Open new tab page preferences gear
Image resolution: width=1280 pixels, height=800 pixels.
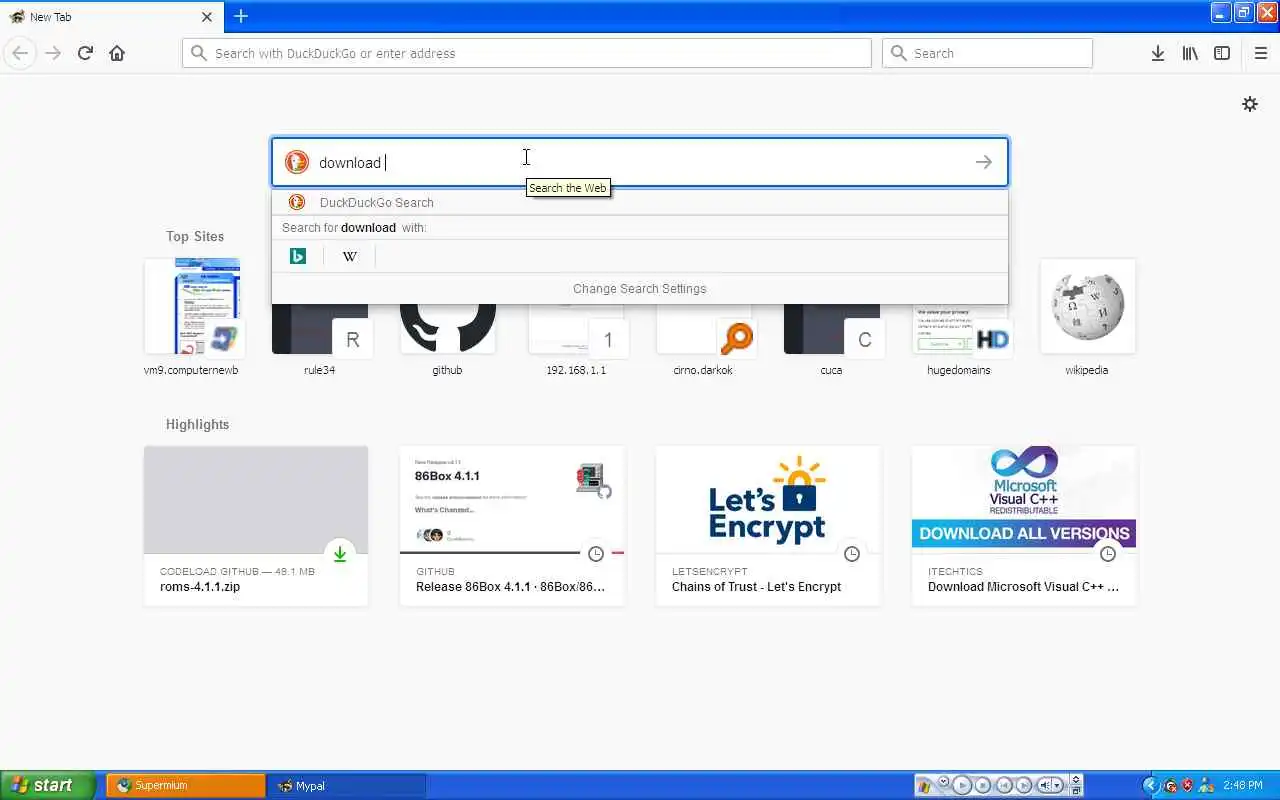tap(1250, 104)
